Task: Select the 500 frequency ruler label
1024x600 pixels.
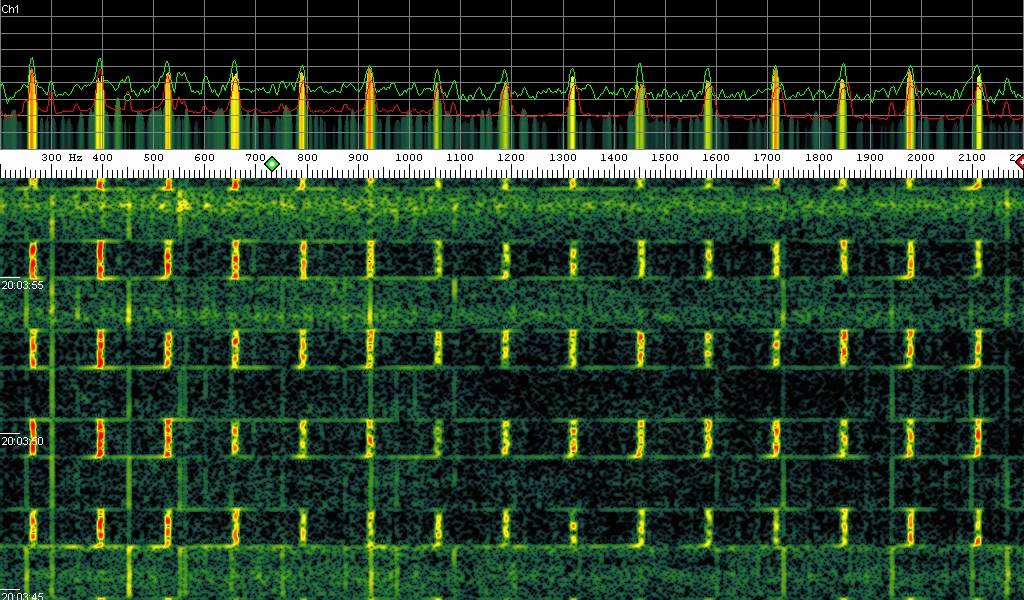Action: point(153,157)
